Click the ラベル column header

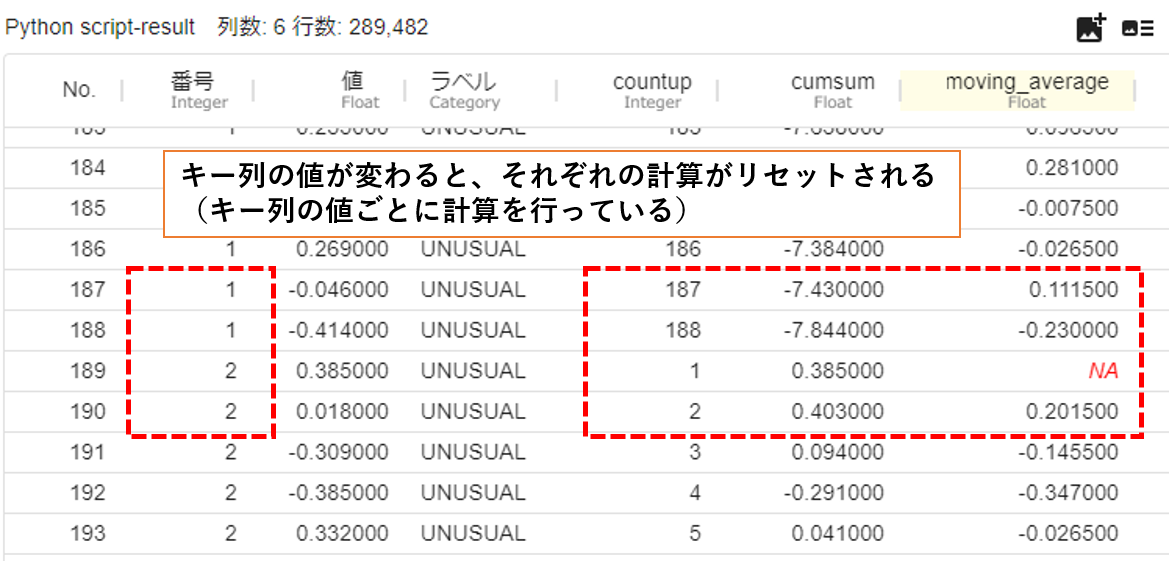[x=464, y=90]
